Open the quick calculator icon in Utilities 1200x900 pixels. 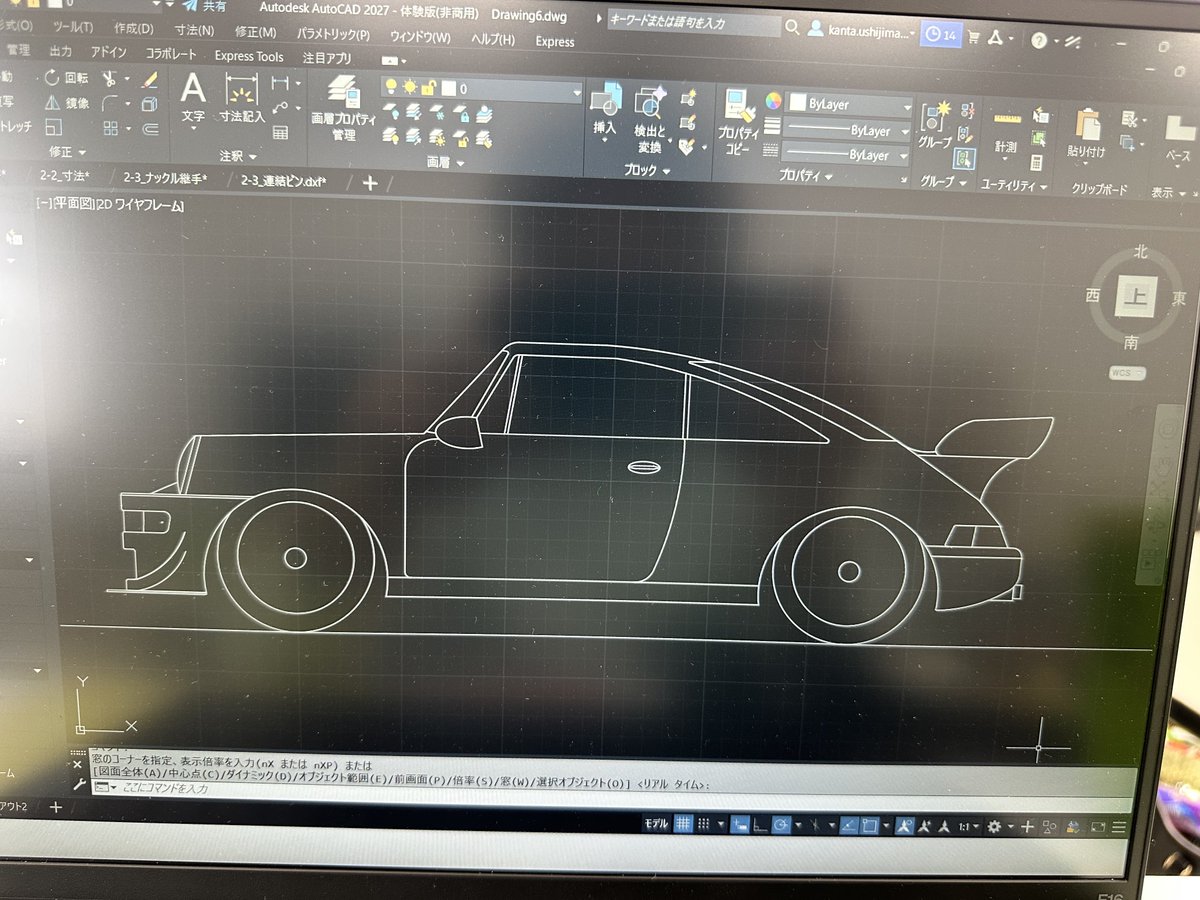[x=1037, y=161]
